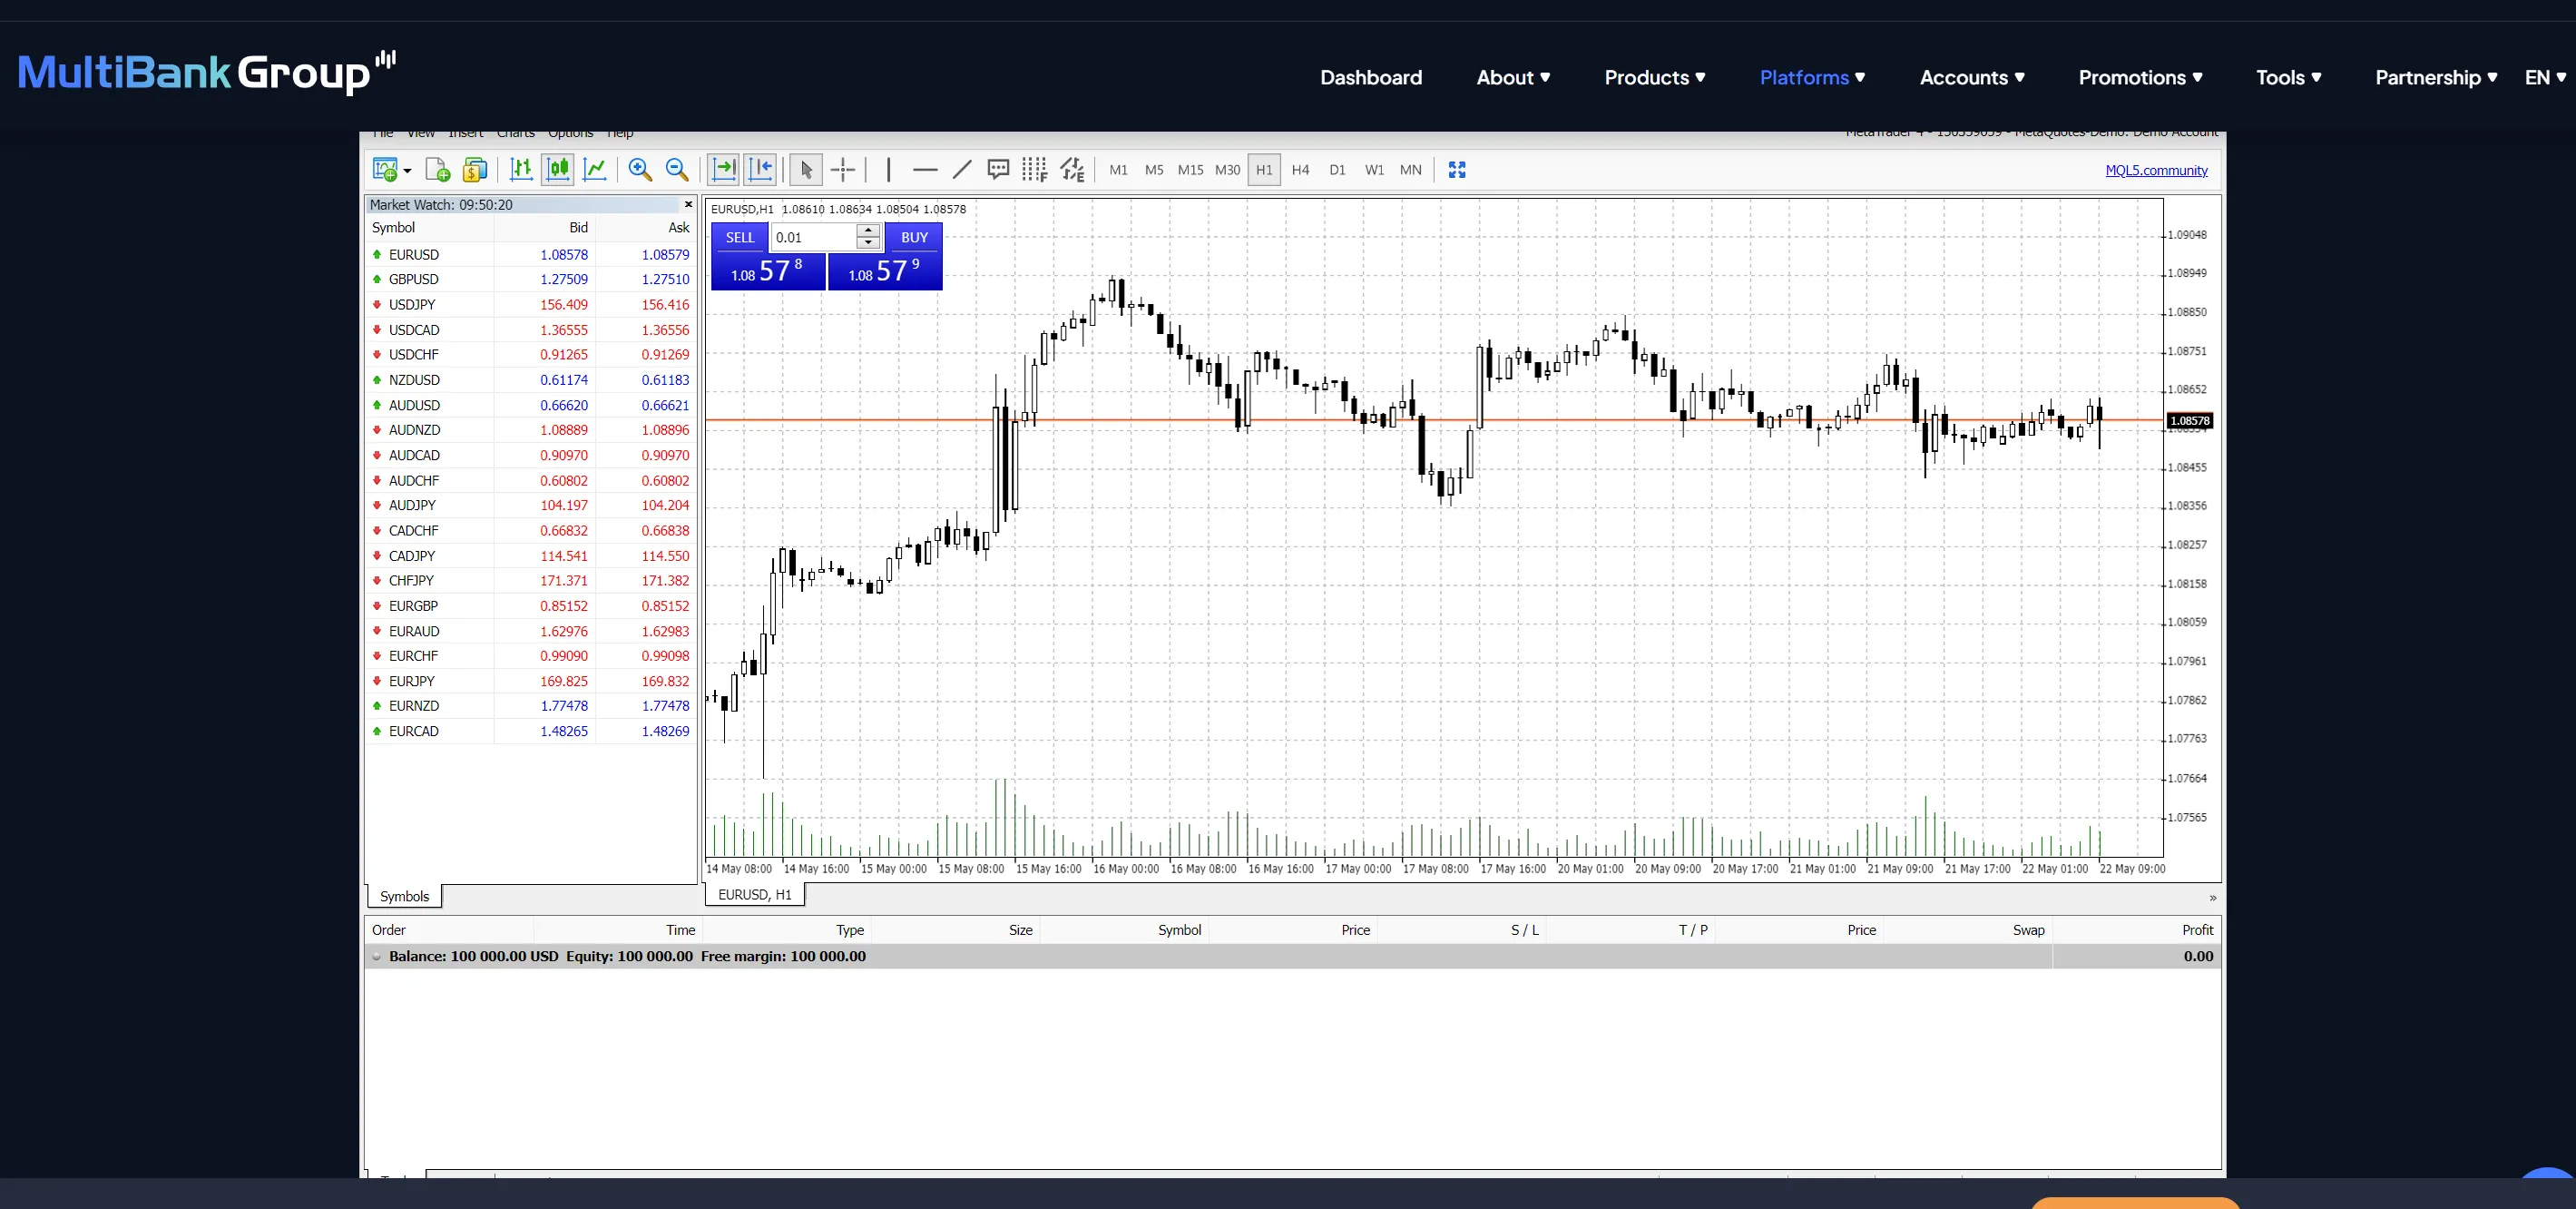The height and width of the screenshot is (1209, 2576).
Task: Select the trendline drawing tool
Action: point(962,170)
